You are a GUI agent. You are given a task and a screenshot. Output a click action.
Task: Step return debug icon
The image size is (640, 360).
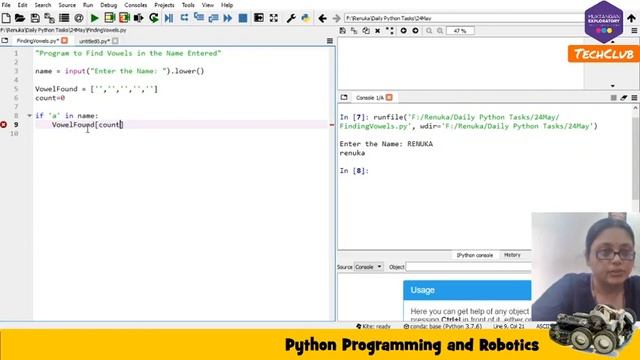(213, 18)
